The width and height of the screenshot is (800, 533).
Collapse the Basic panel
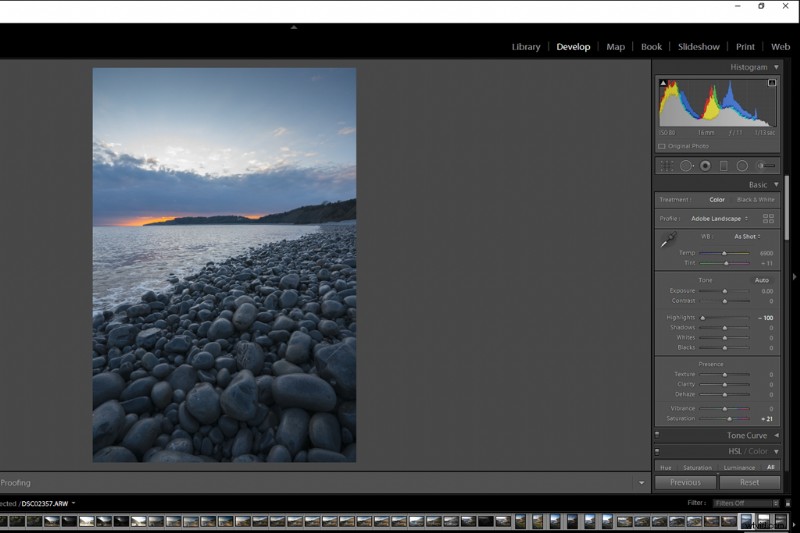click(777, 185)
